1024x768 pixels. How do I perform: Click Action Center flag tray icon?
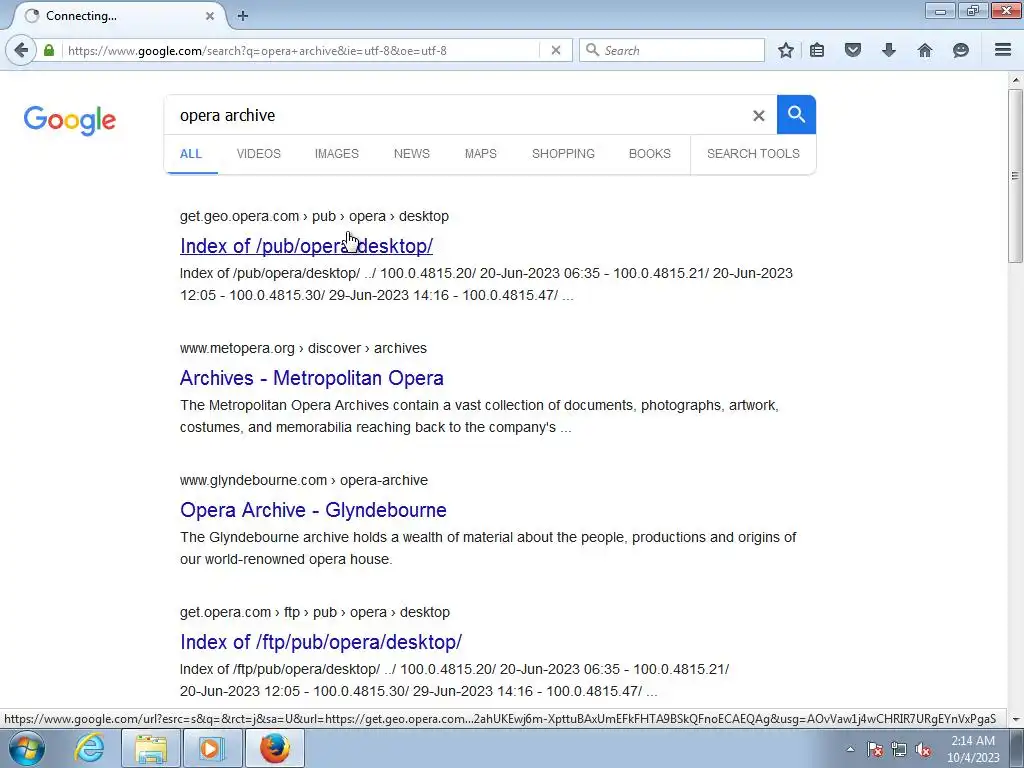(x=875, y=749)
